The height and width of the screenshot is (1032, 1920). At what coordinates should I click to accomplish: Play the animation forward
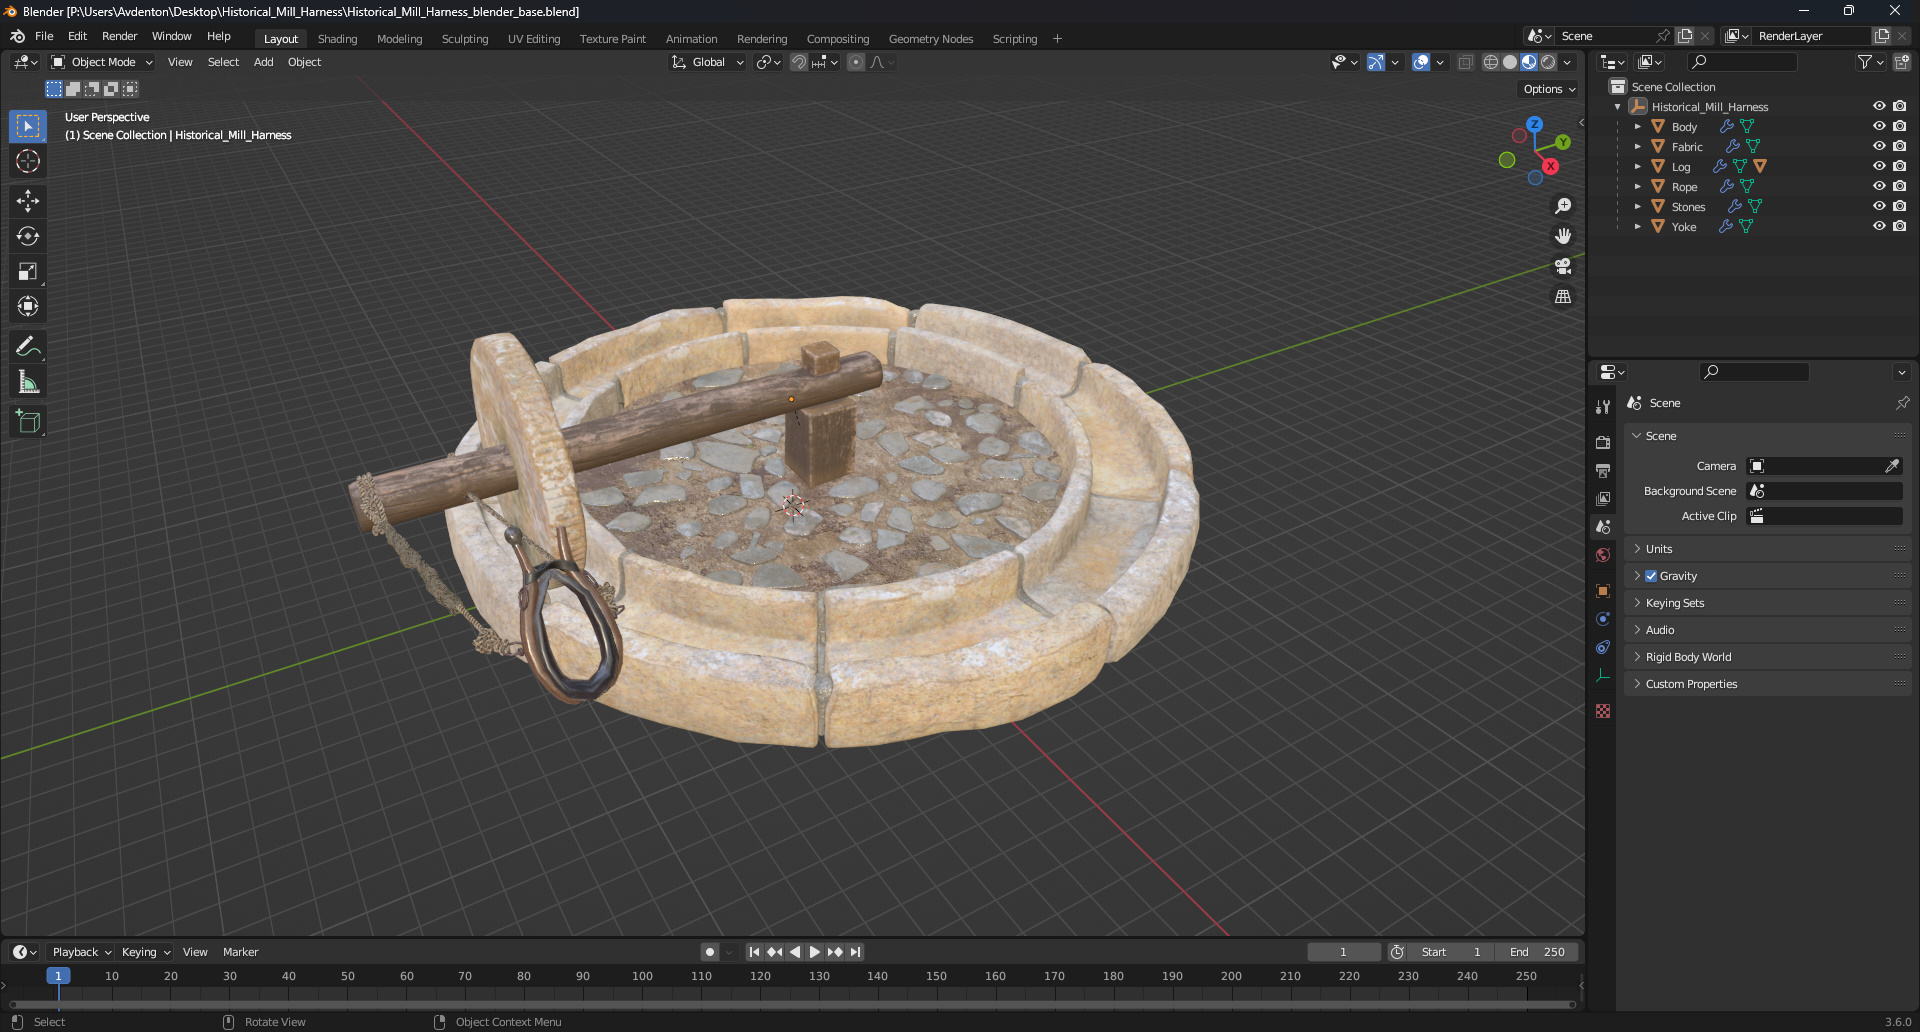[x=815, y=952]
